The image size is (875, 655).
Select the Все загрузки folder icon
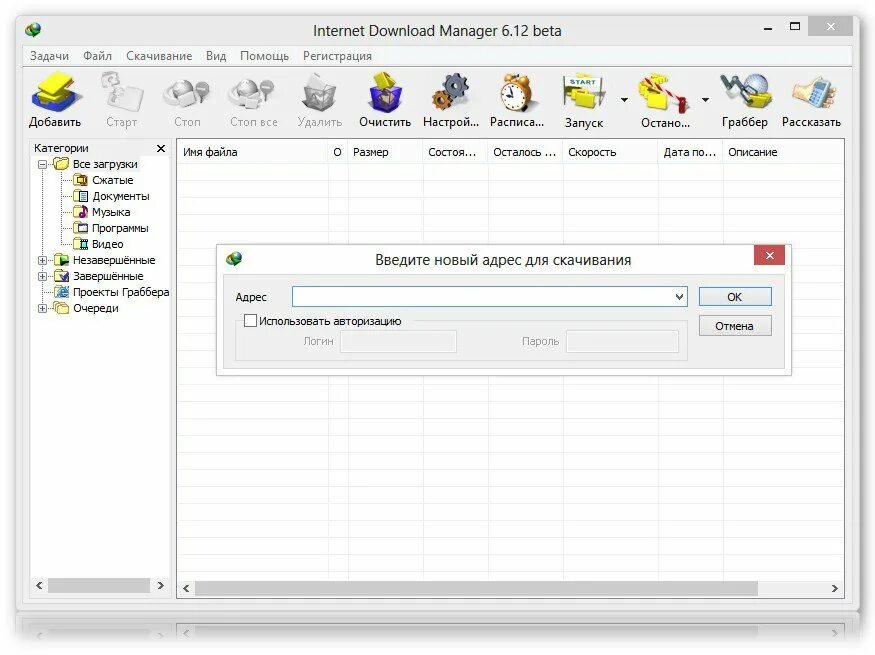(x=61, y=164)
